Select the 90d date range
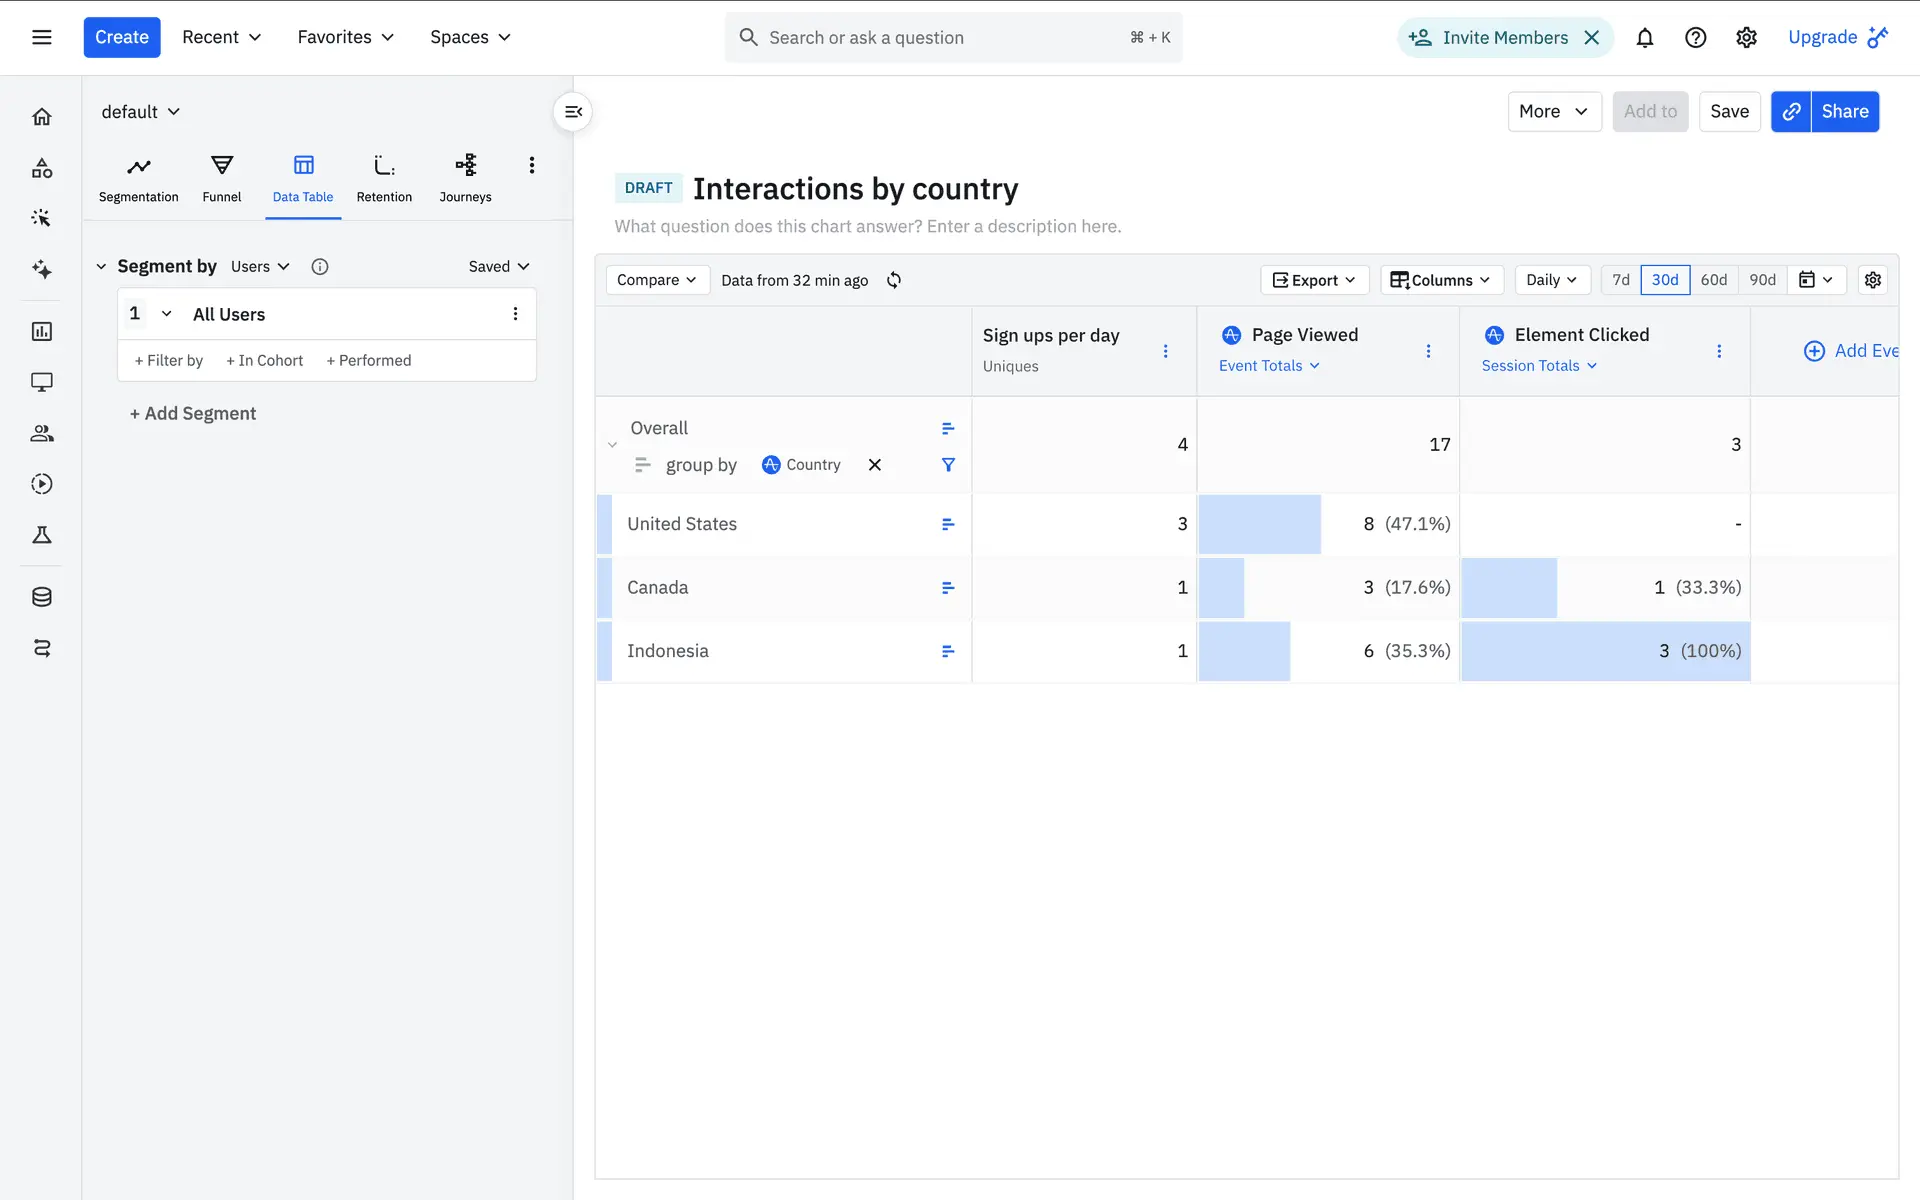 (x=1762, y=280)
